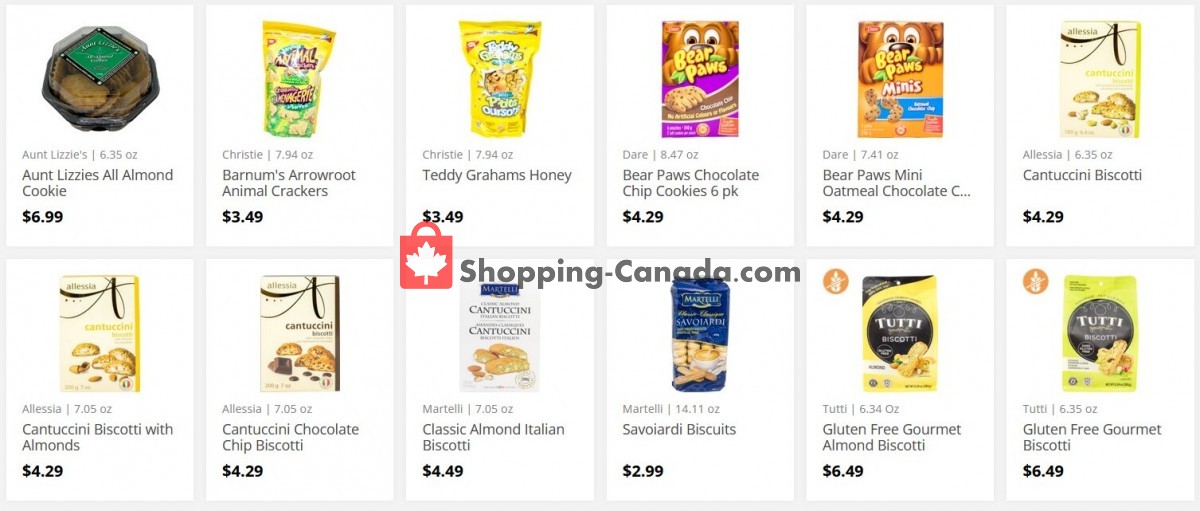
Task: Click the Shopping-Canada maple leaf bag icon
Action: click(x=426, y=257)
